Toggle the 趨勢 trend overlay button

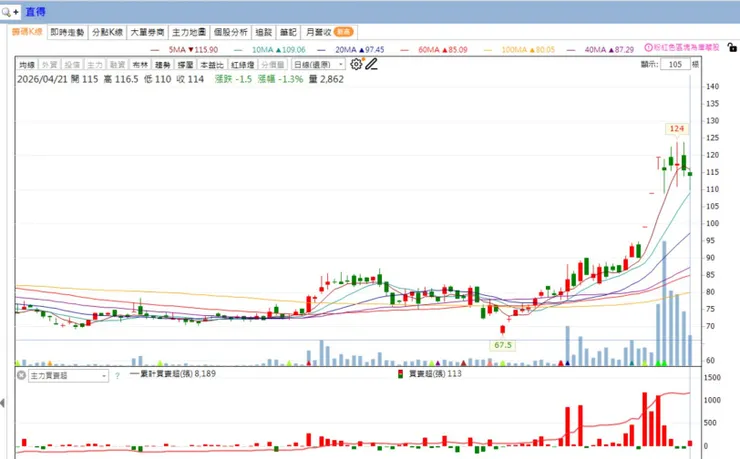coord(163,65)
